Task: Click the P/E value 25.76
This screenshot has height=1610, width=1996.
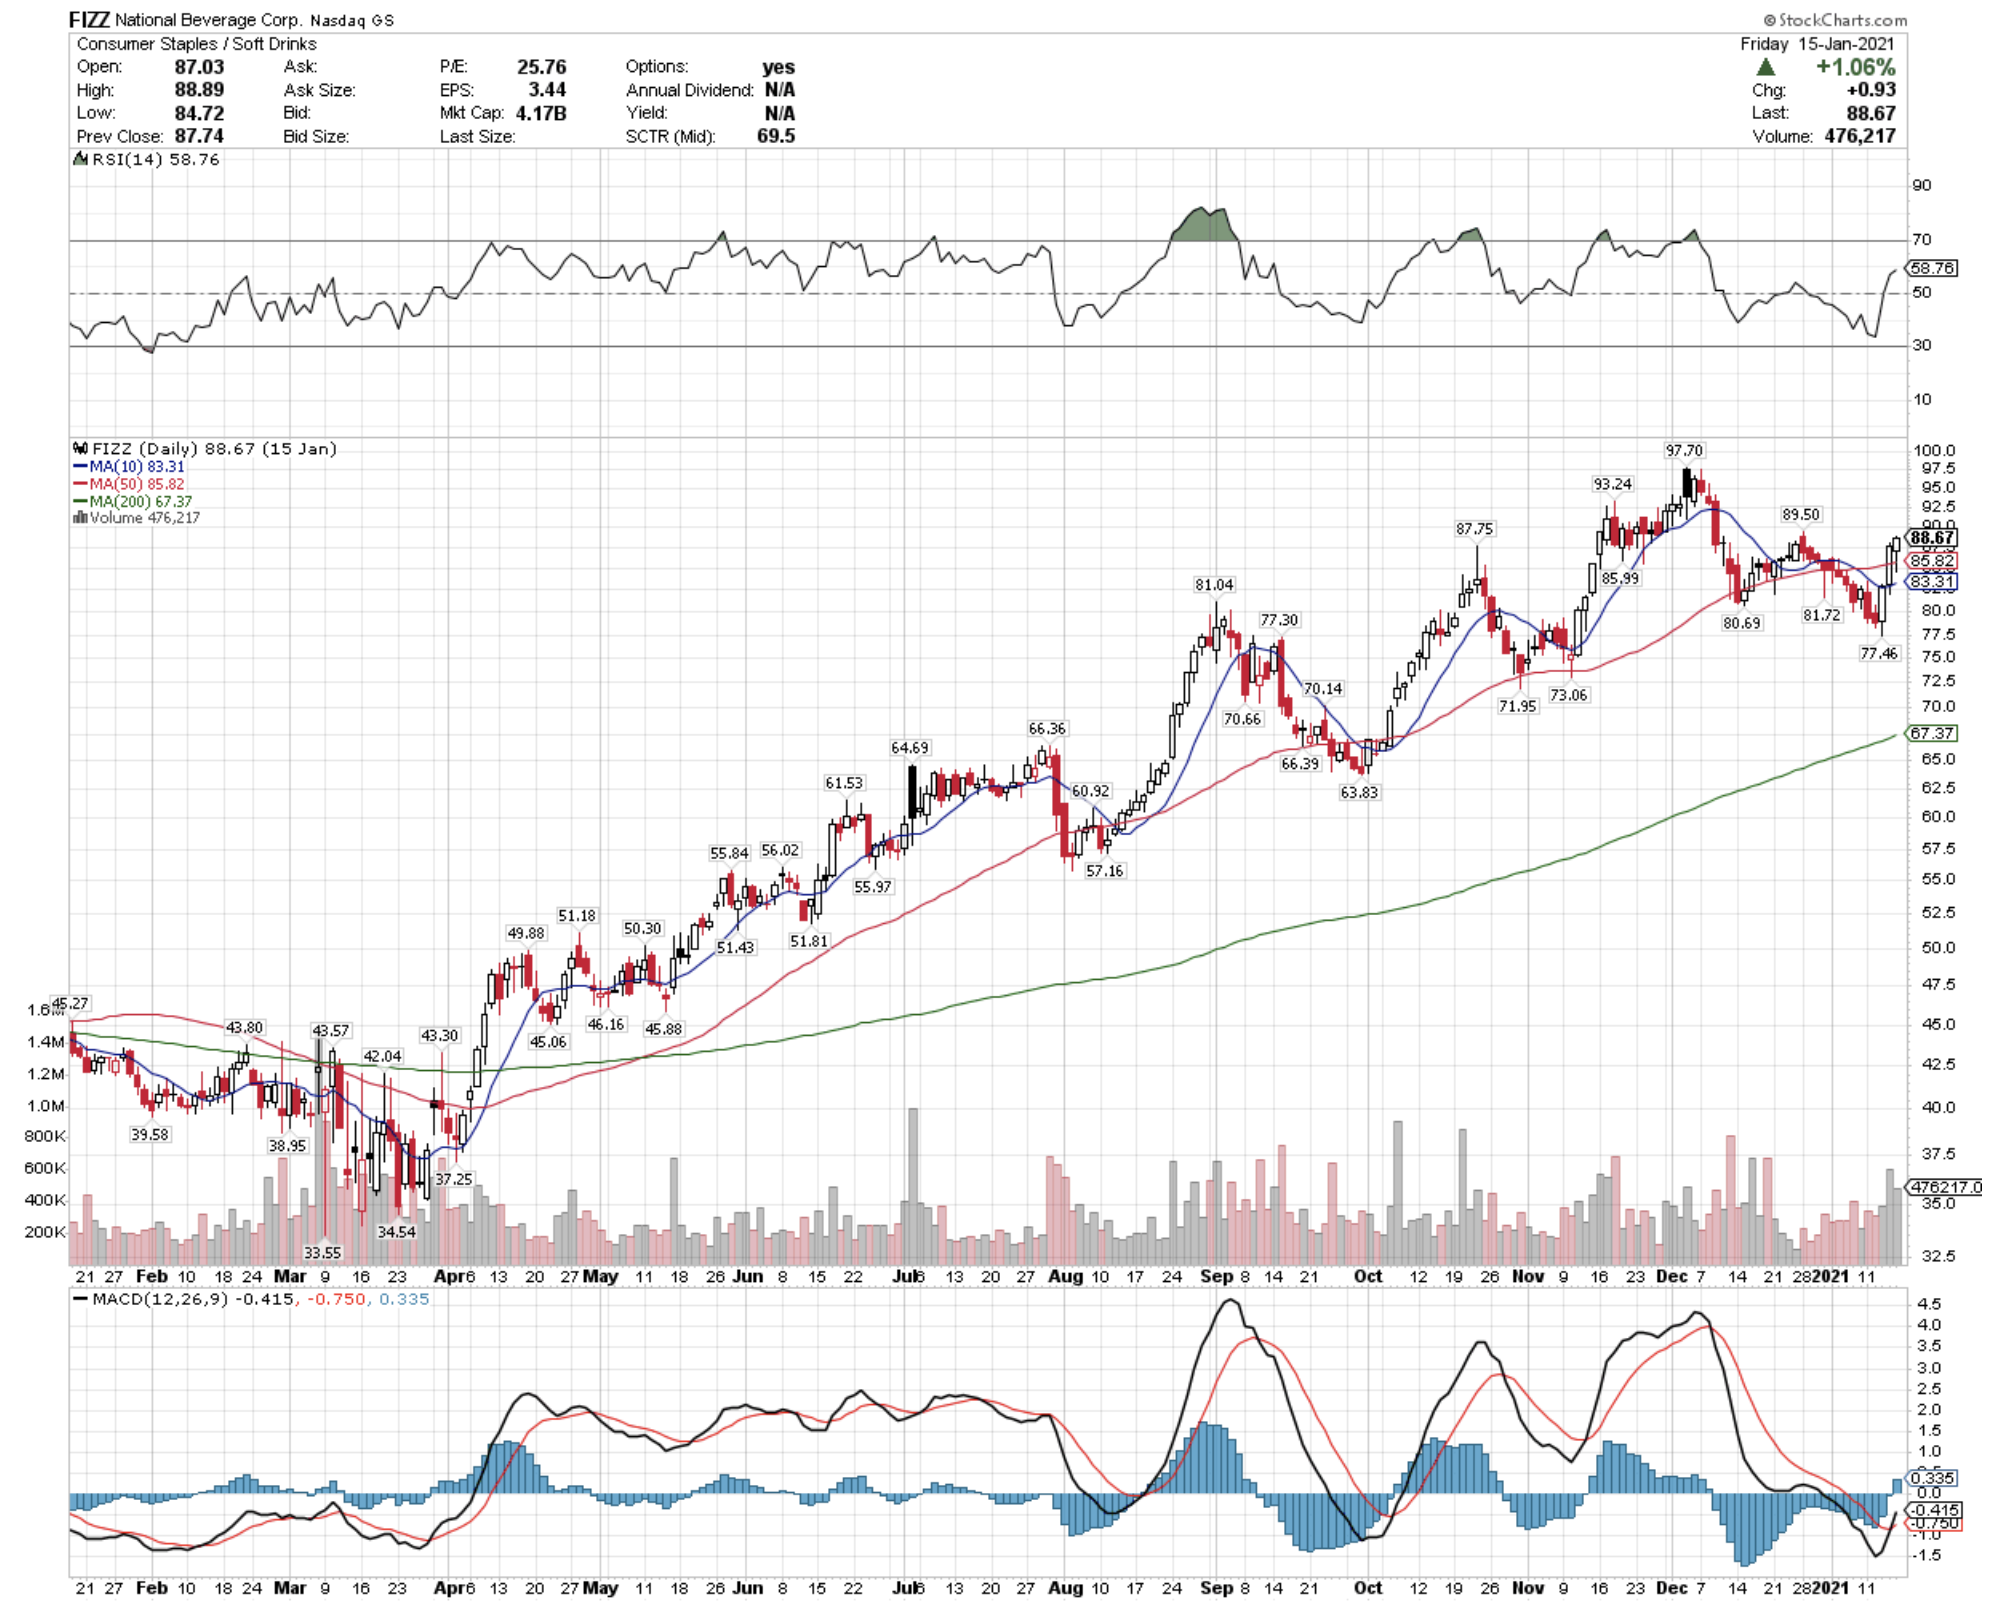Action: click(x=542, y=67)
